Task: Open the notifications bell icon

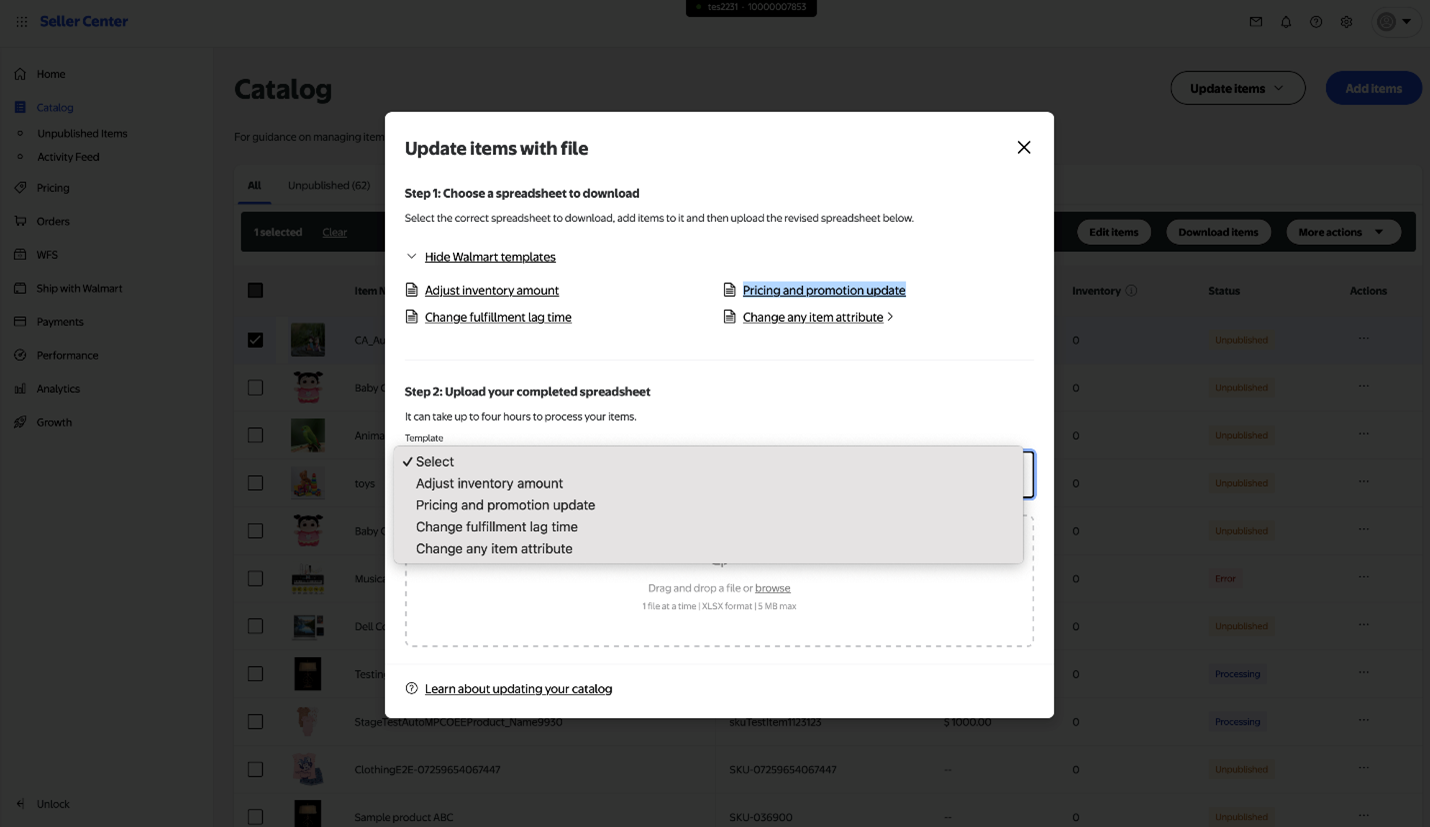Action: pos(1286,22)
